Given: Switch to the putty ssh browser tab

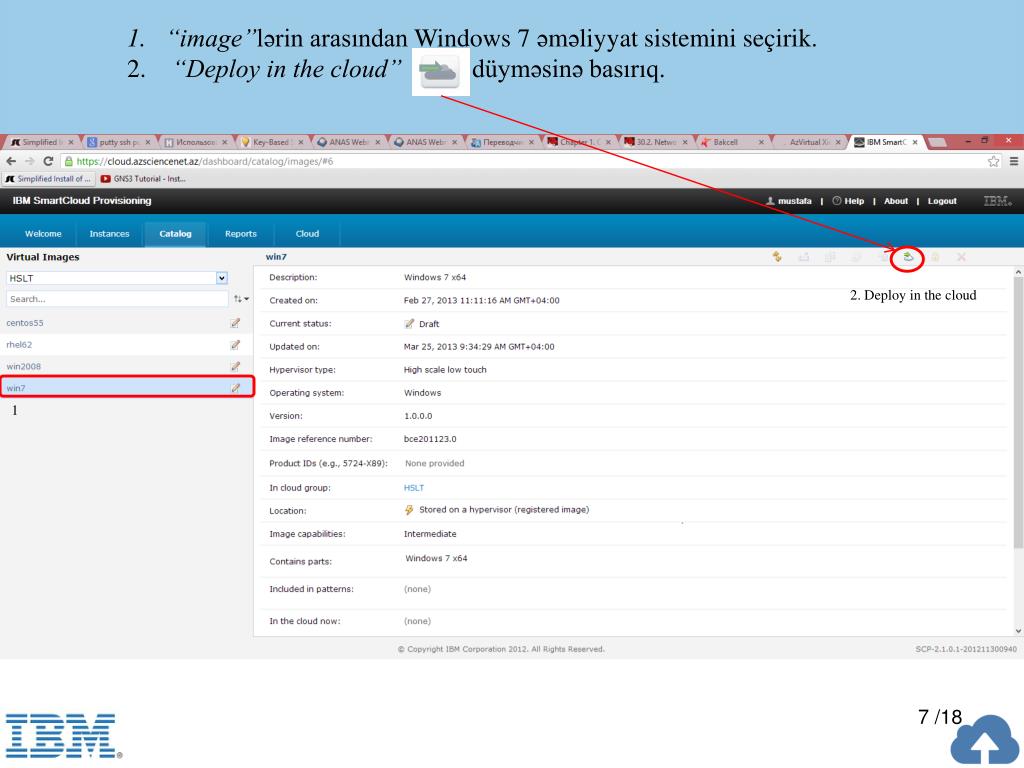Looking at the screenshot, I should [x=118, y=142].
